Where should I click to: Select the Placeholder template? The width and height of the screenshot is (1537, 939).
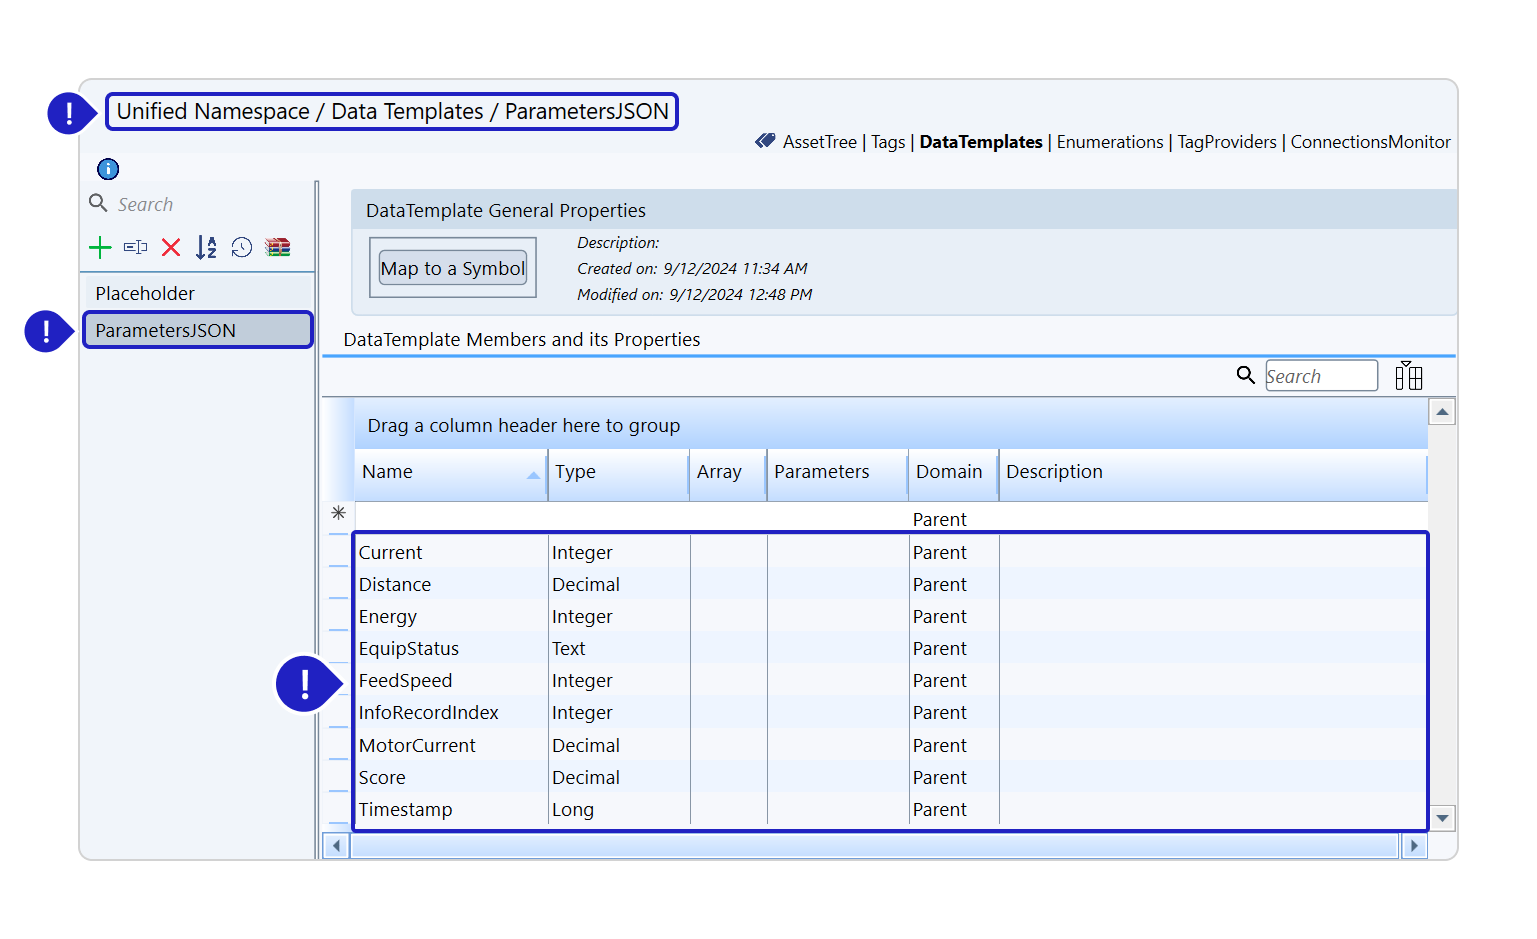click(x=198, y=293)
